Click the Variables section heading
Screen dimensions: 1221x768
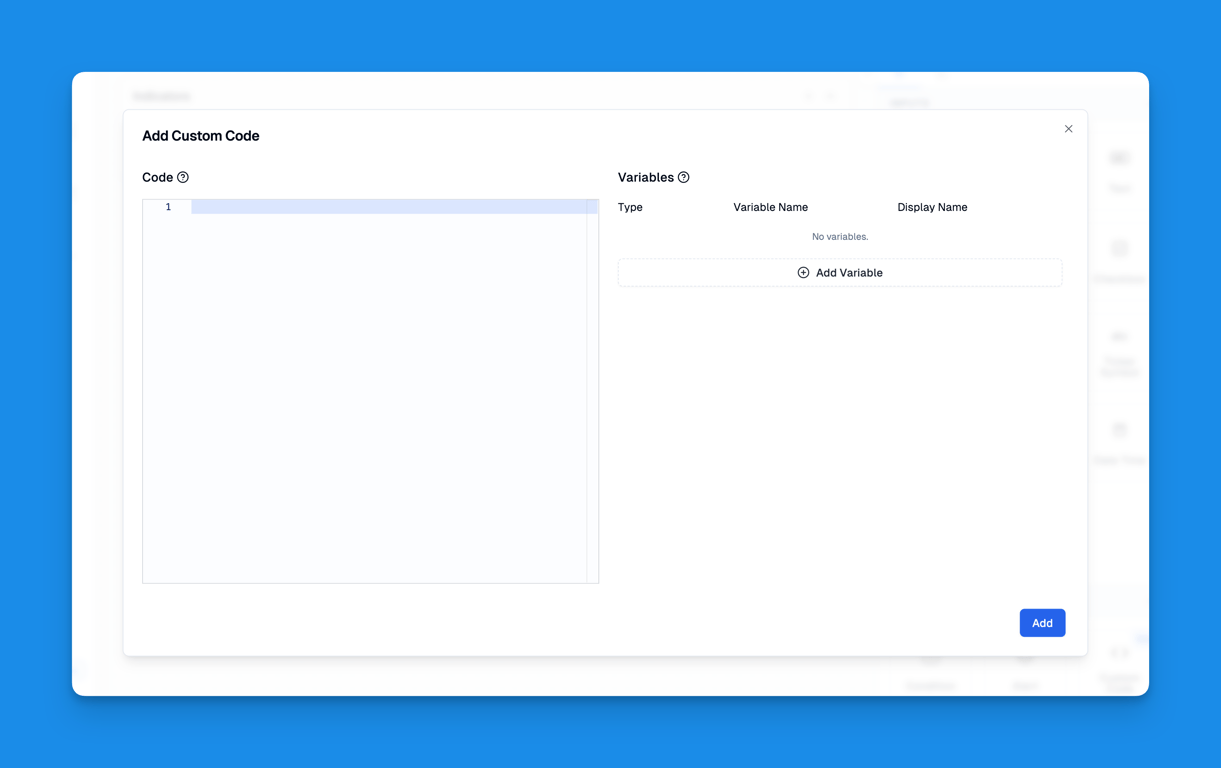pos(645,177)
